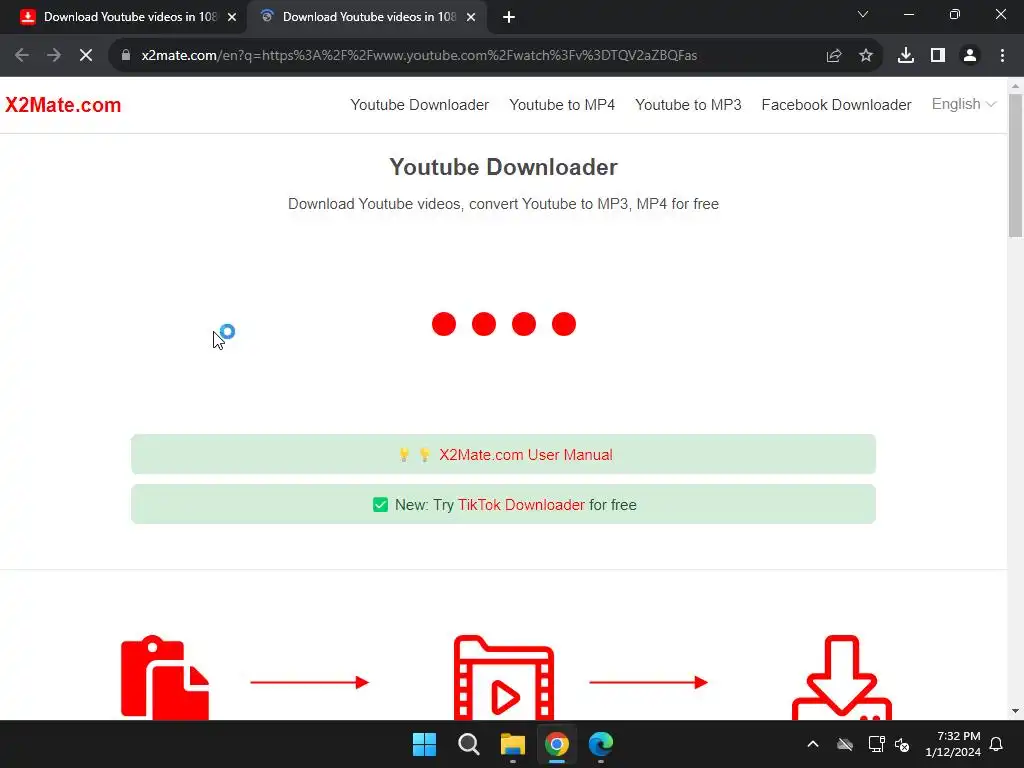This screenshot has height=768, width=1024.
Task: Open Google Chrome from taskbar
Action: click(556, 744)
